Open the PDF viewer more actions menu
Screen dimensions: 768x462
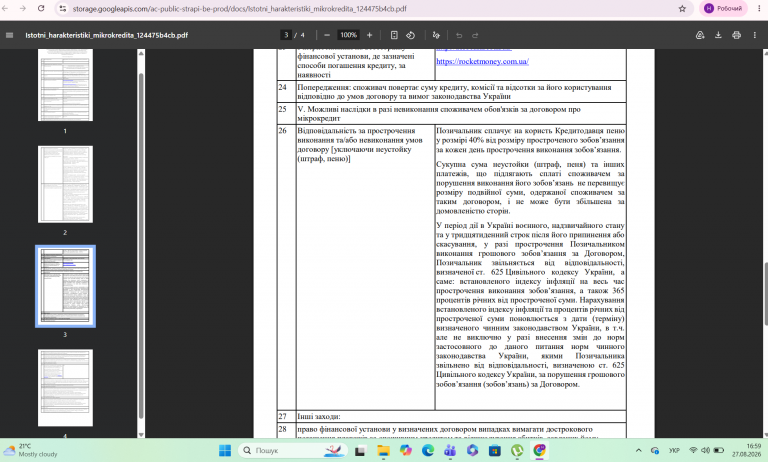tap(755, 35)
